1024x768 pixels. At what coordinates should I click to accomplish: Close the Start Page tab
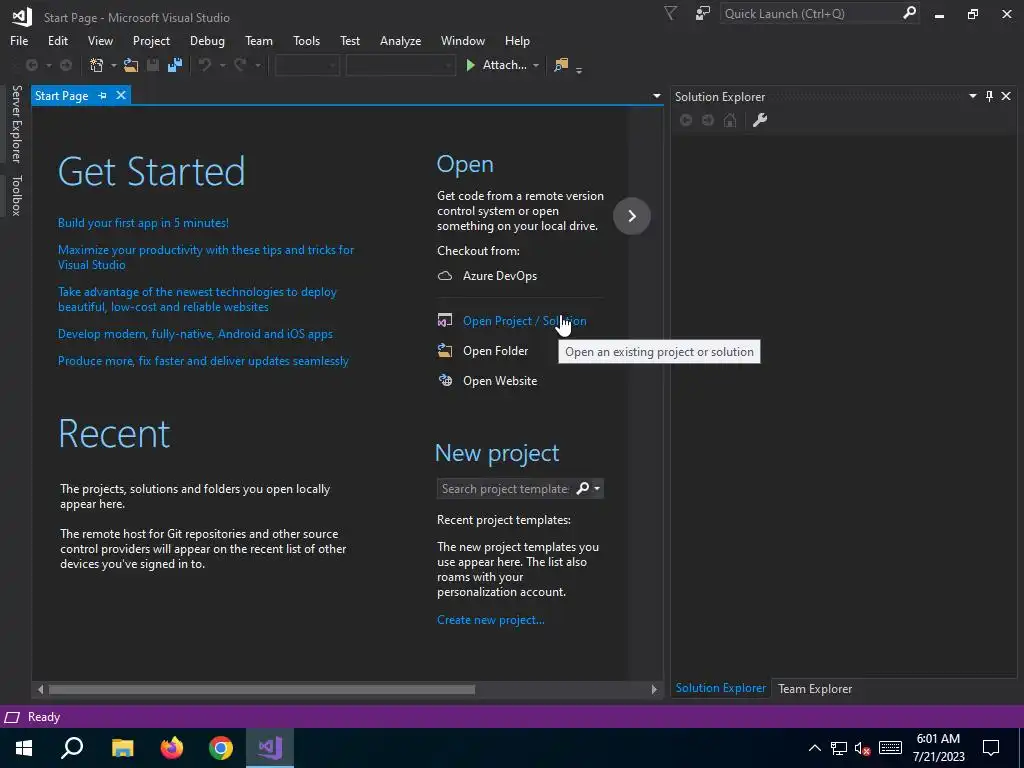[x=121, y=95]
